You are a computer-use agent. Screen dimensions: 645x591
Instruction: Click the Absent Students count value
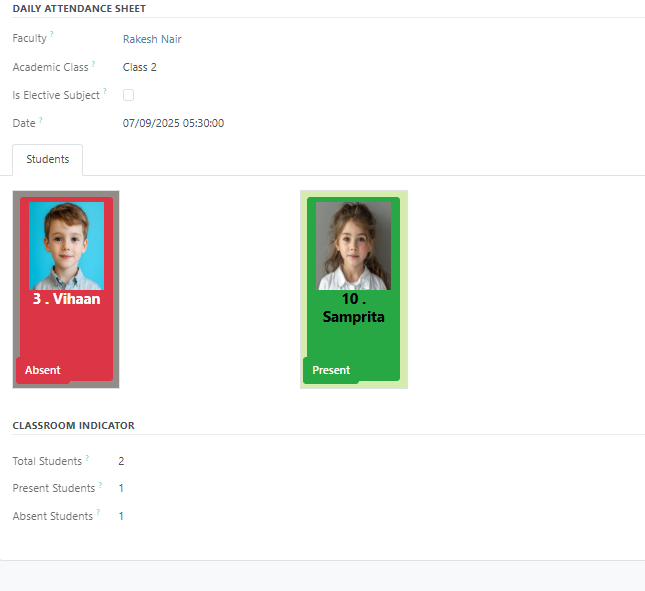pos(121,516)
